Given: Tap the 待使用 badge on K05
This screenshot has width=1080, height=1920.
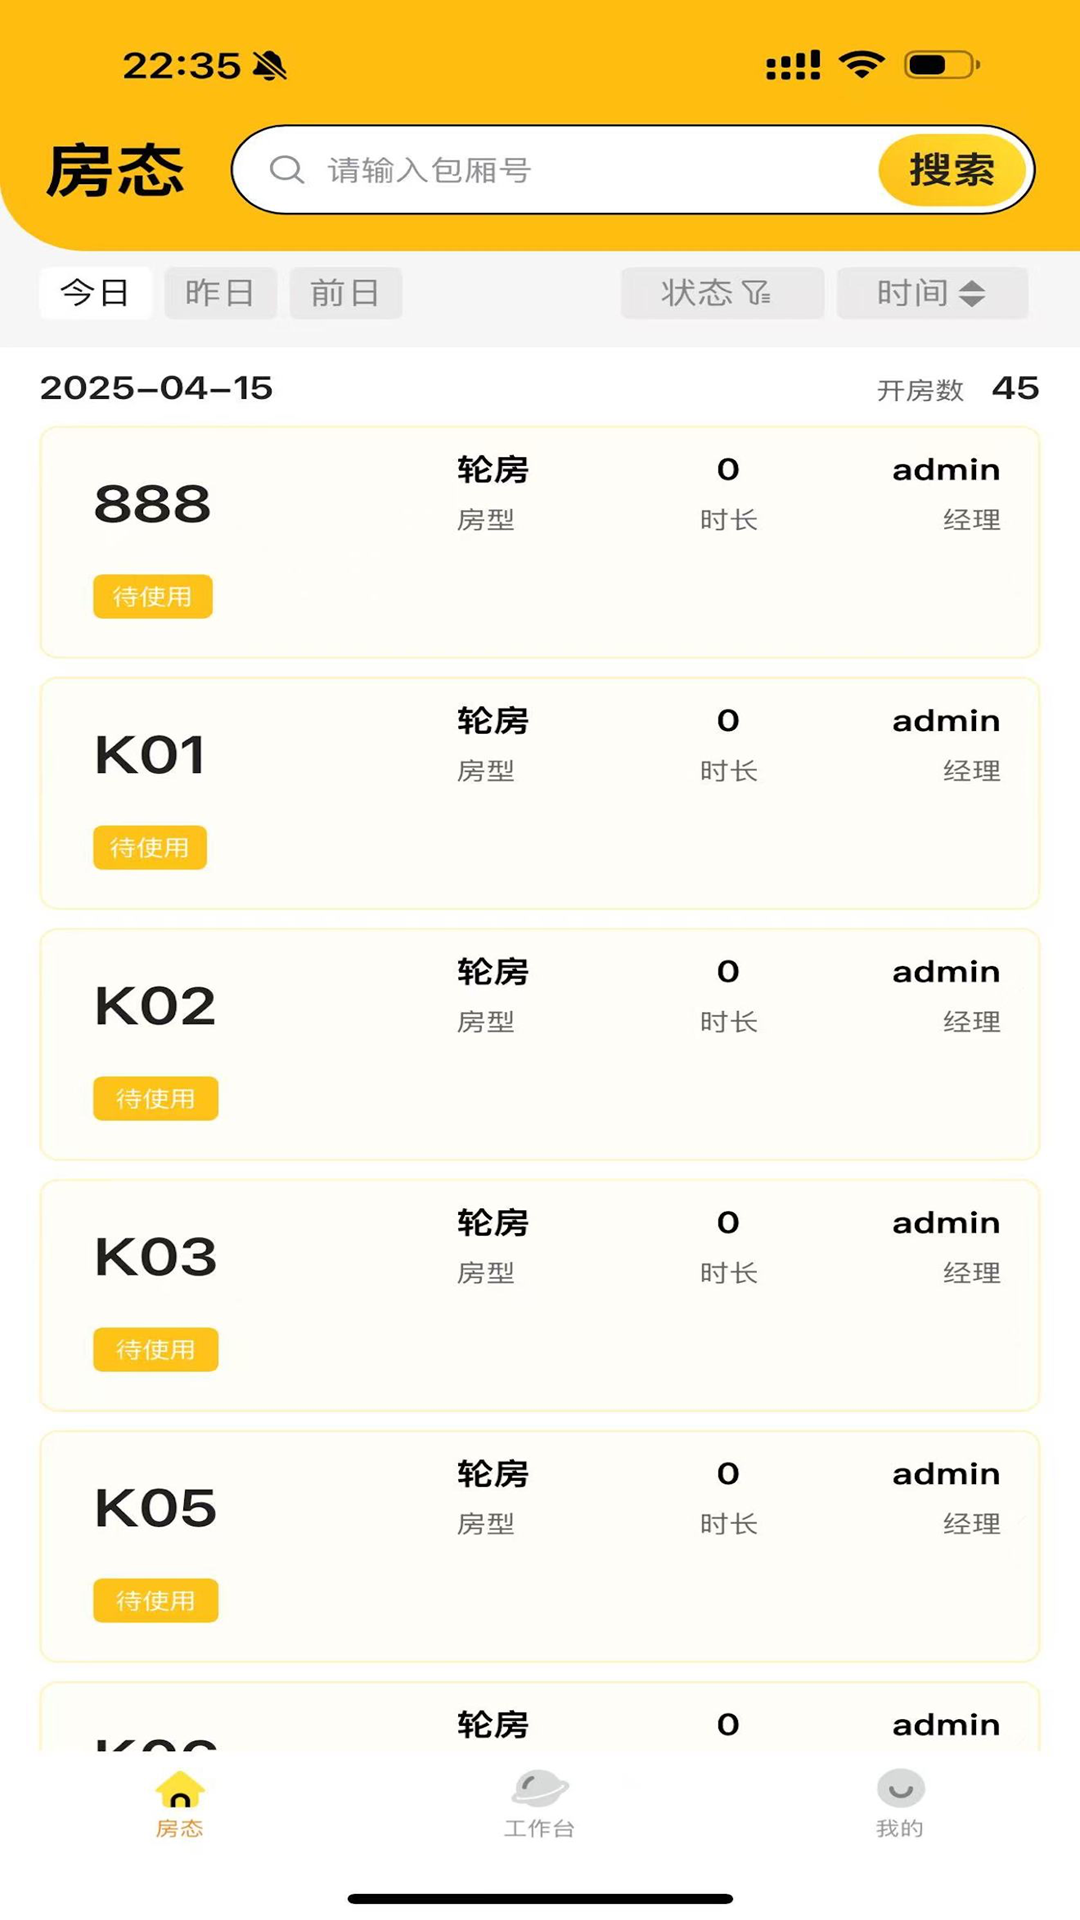Looking at the screenshot, I should [156, 1601].
